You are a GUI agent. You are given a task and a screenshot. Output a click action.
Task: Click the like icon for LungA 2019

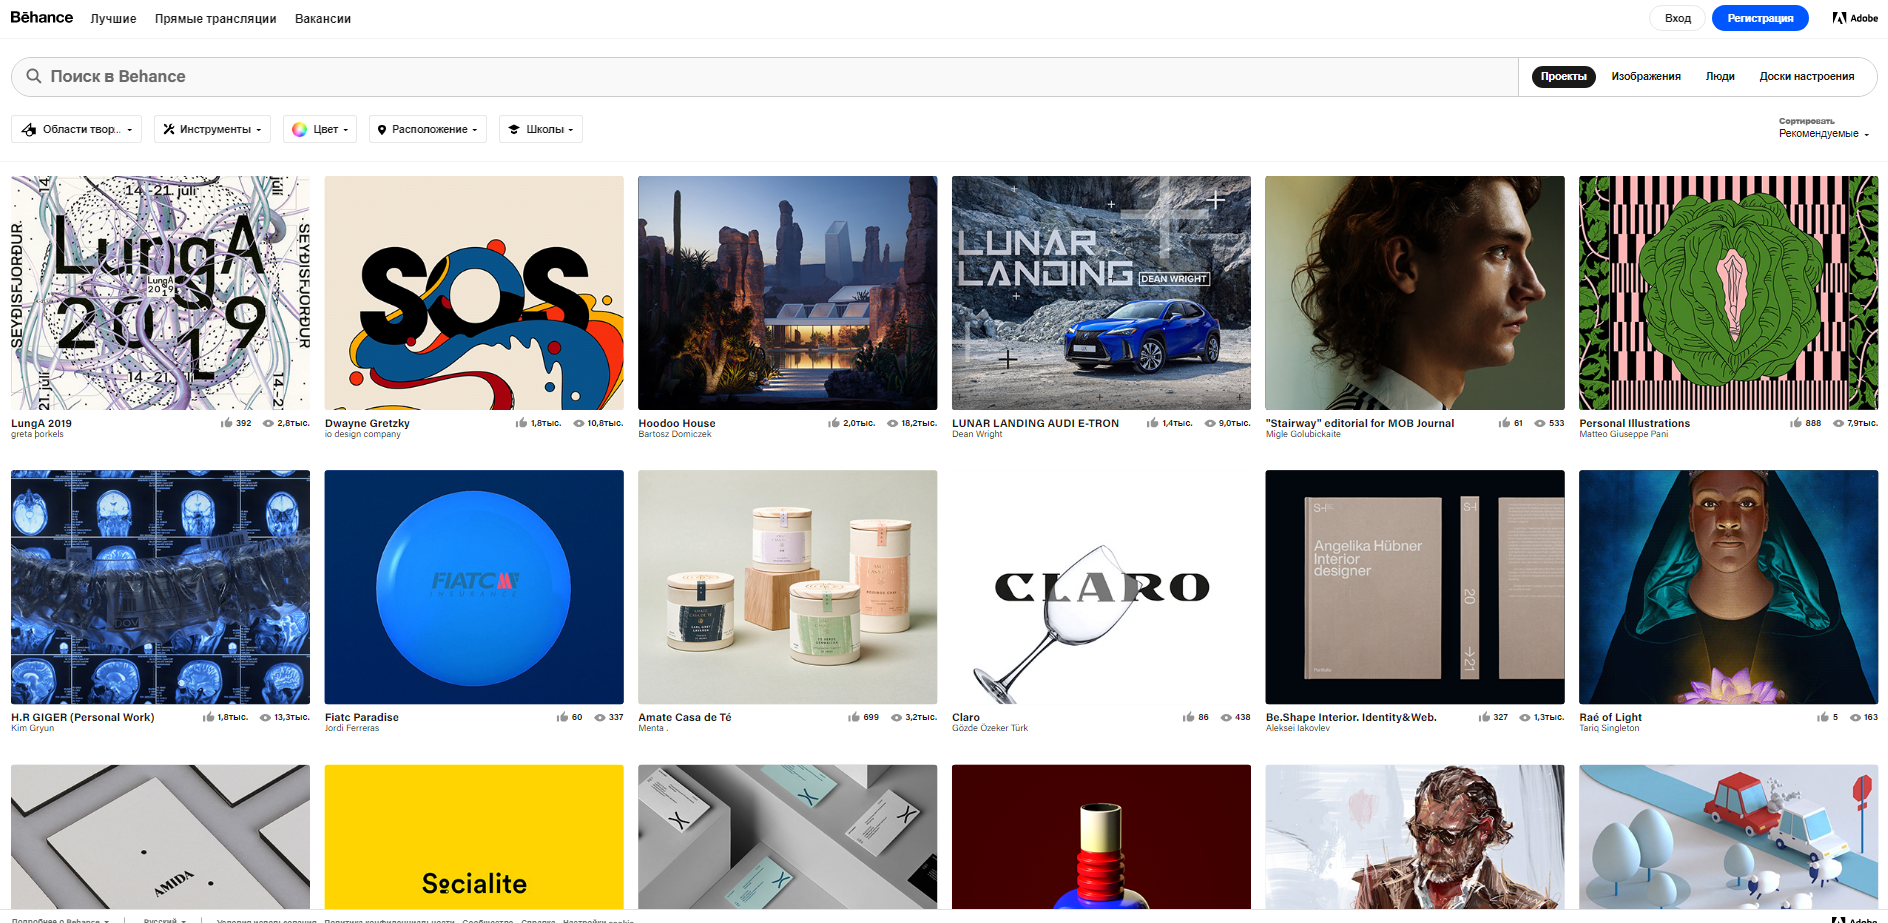coord(226,423)
